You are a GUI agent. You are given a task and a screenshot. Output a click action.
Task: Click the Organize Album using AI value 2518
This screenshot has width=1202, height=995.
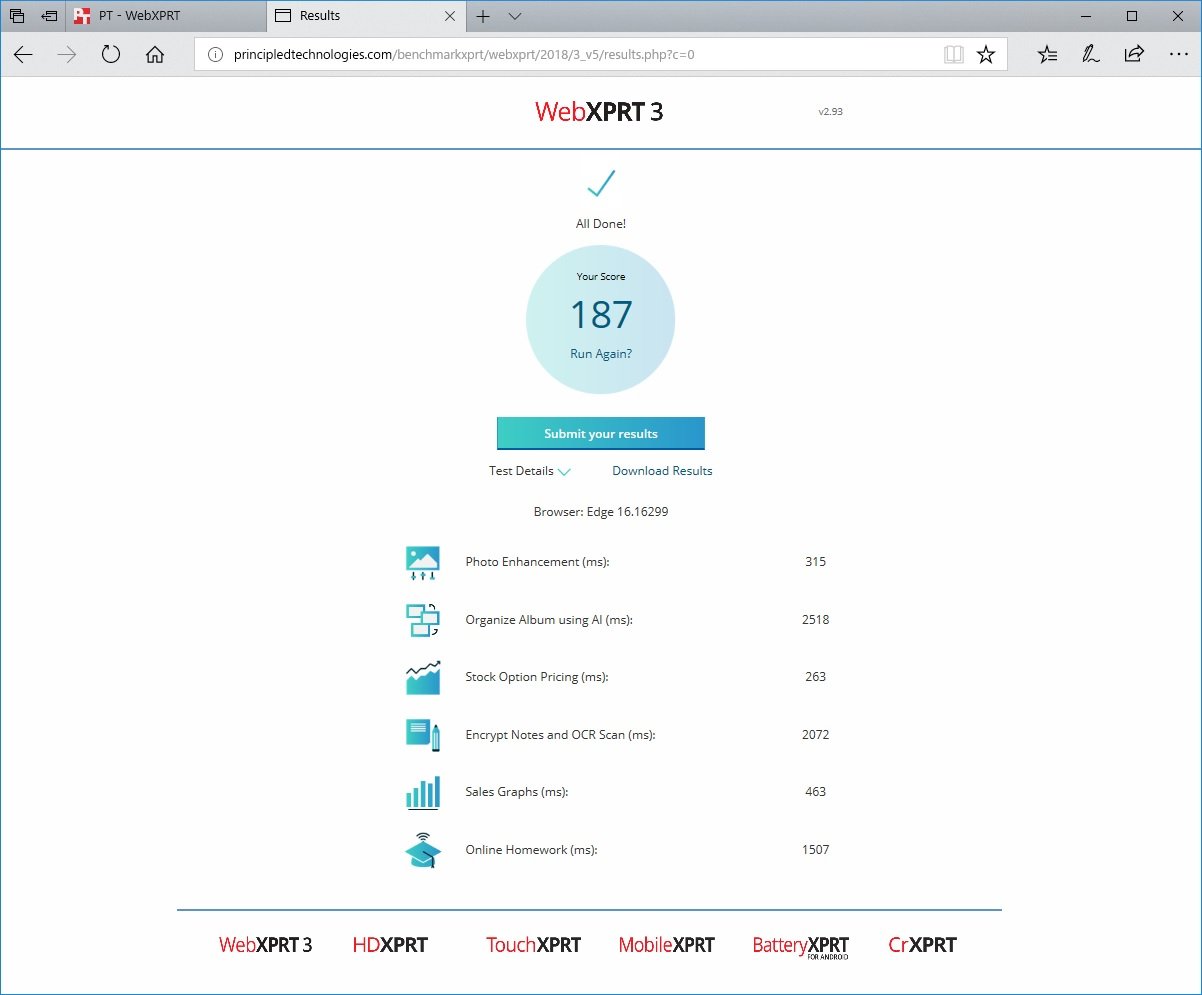point(816,620)
